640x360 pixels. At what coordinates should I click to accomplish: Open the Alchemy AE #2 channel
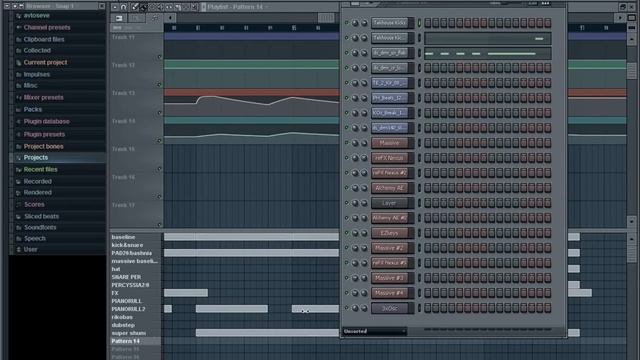pos(390,218)
